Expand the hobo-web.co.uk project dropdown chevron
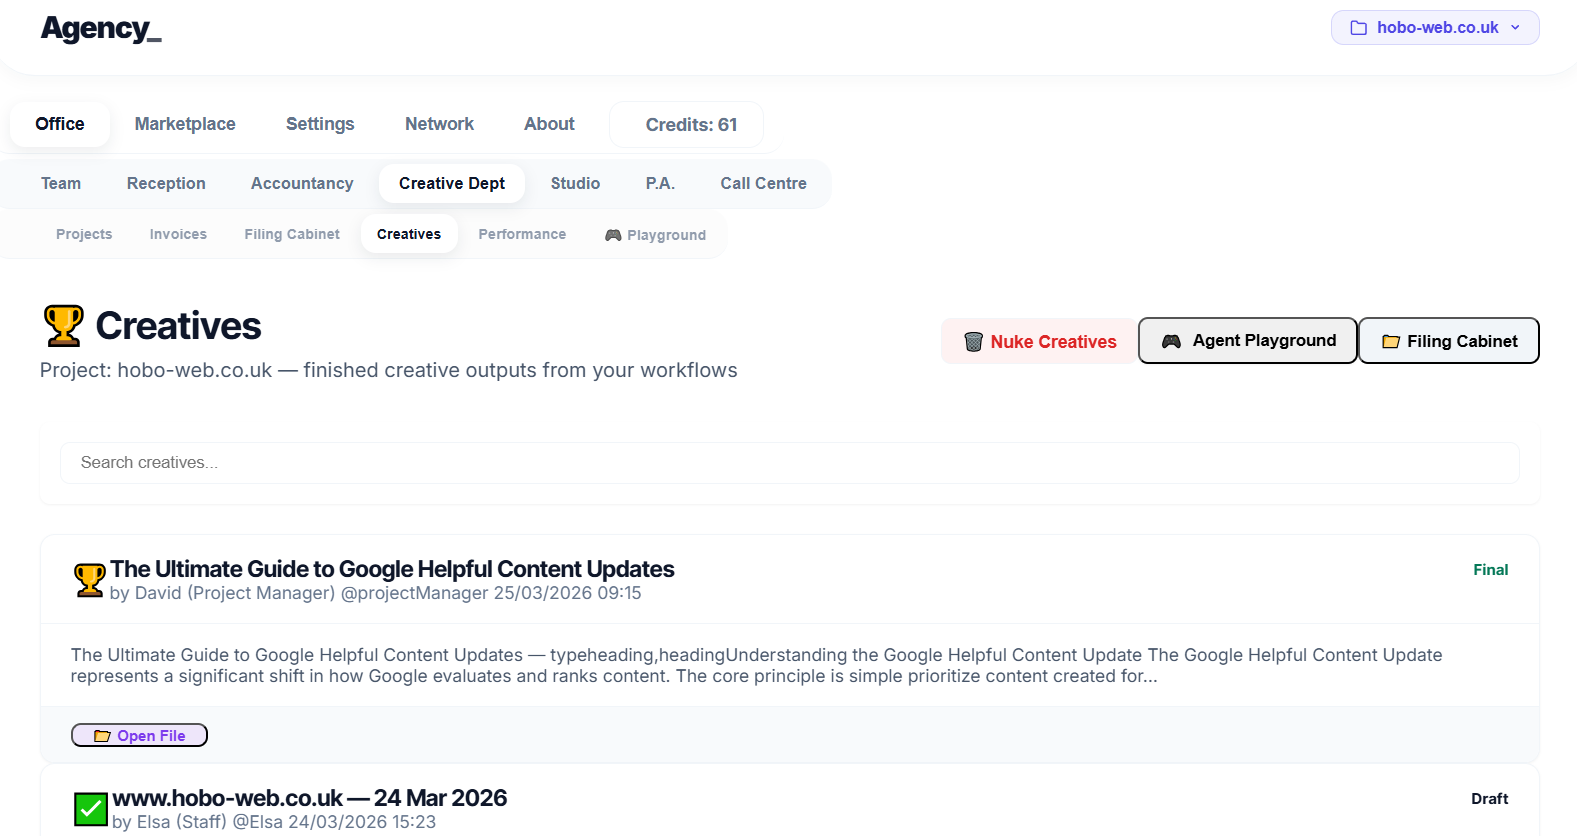The image size is (1577, 836). click(1515, 28)
